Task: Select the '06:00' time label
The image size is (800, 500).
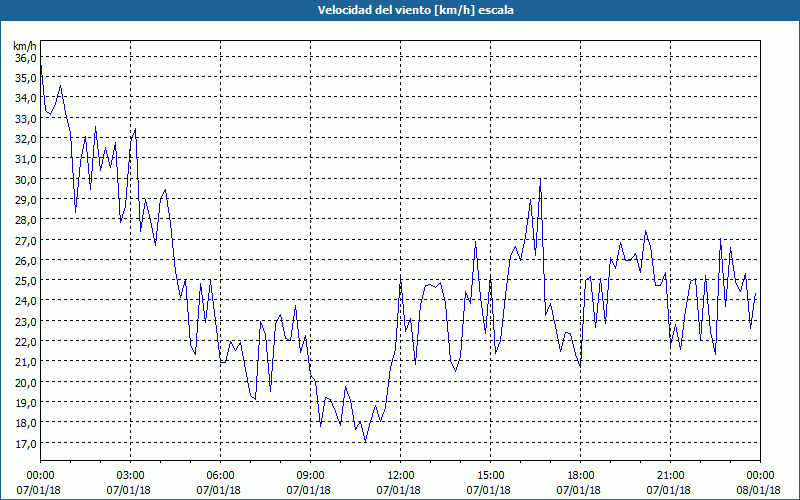Action: tap(220, 476)
